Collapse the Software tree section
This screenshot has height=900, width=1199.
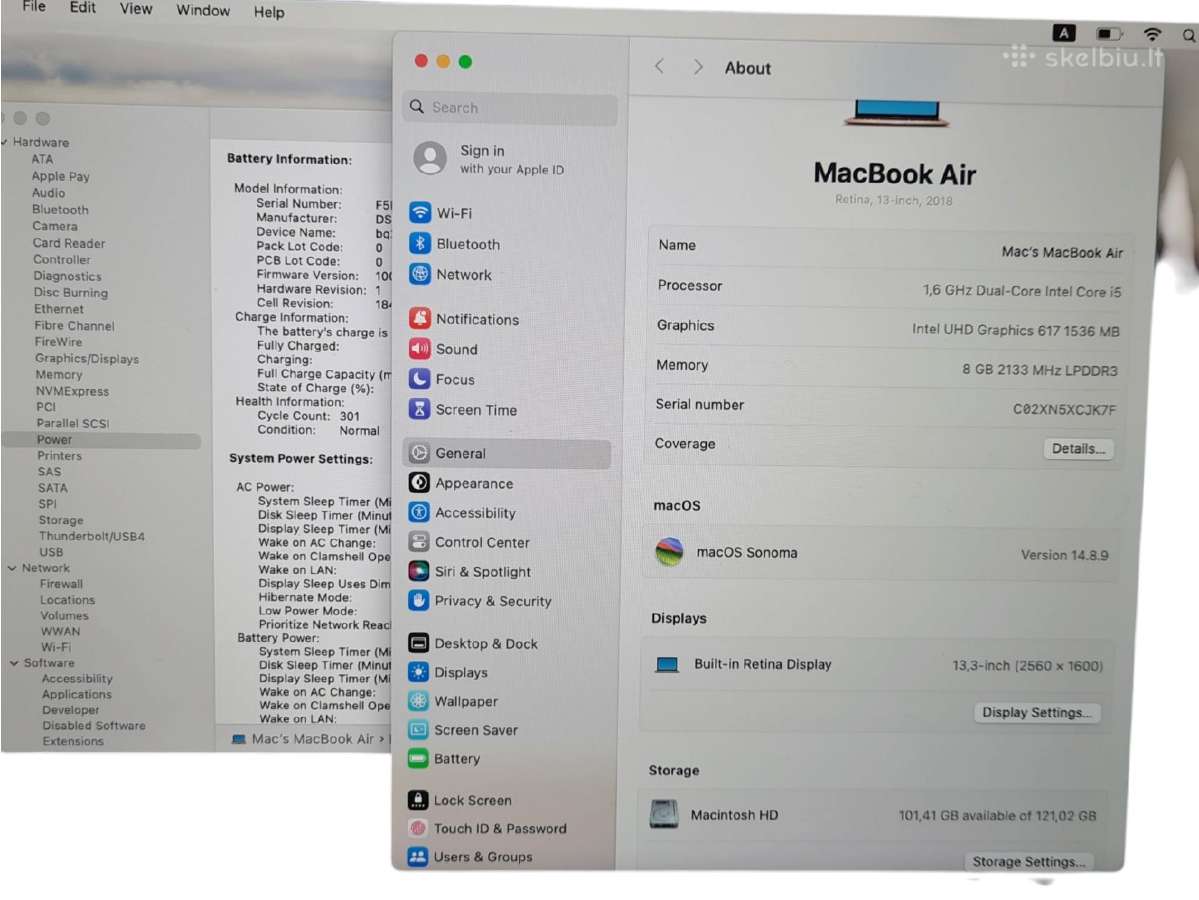click(14, 663)
